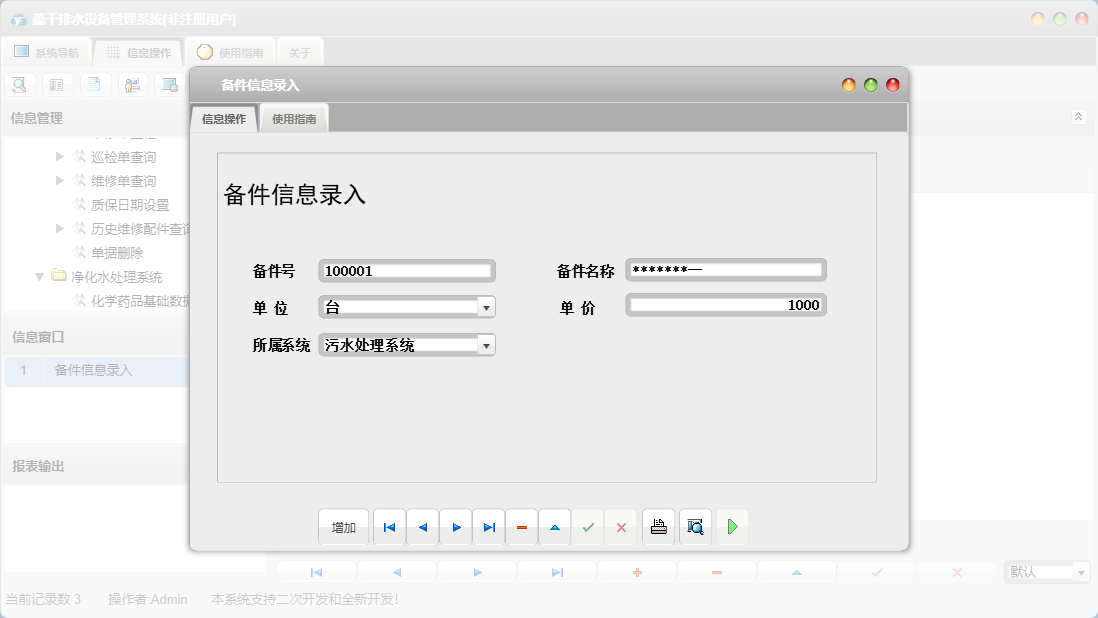Click the 增加 button to add a record

point(343,527)
